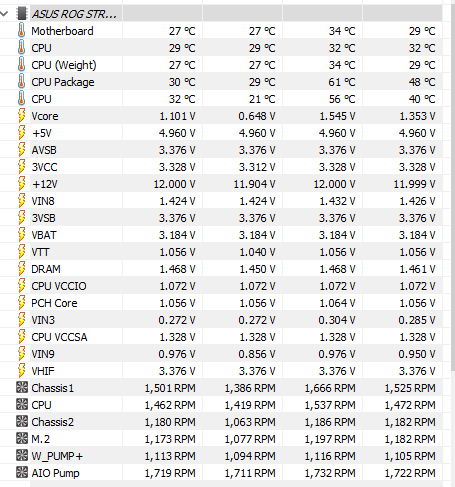Click the fan icon beside AIO Pump
The image size is (455, 487).
[x=22, y=472]
